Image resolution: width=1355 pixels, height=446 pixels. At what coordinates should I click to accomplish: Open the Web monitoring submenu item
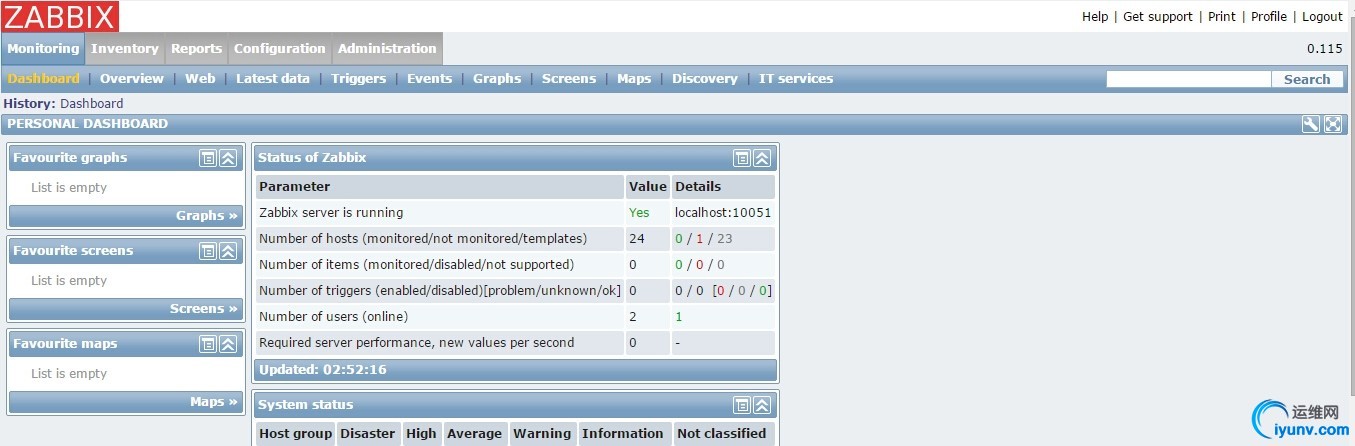coord(200,78)
